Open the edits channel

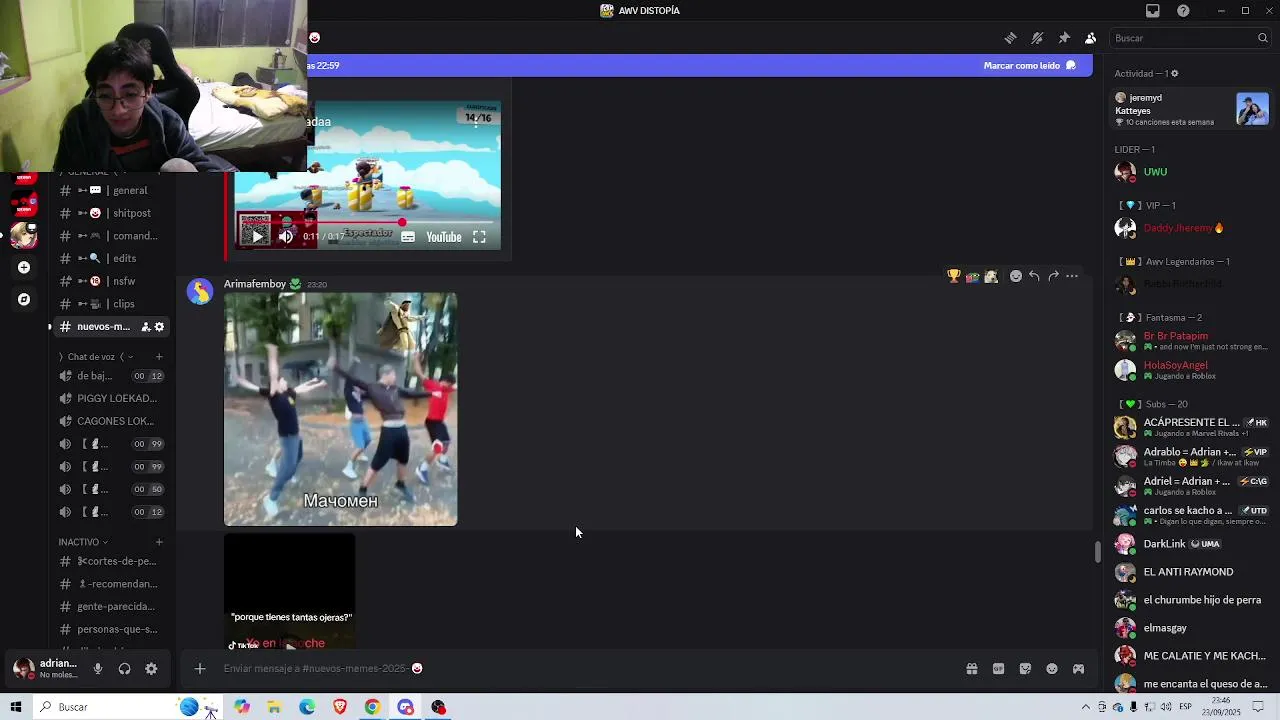[x=112, y=258]
